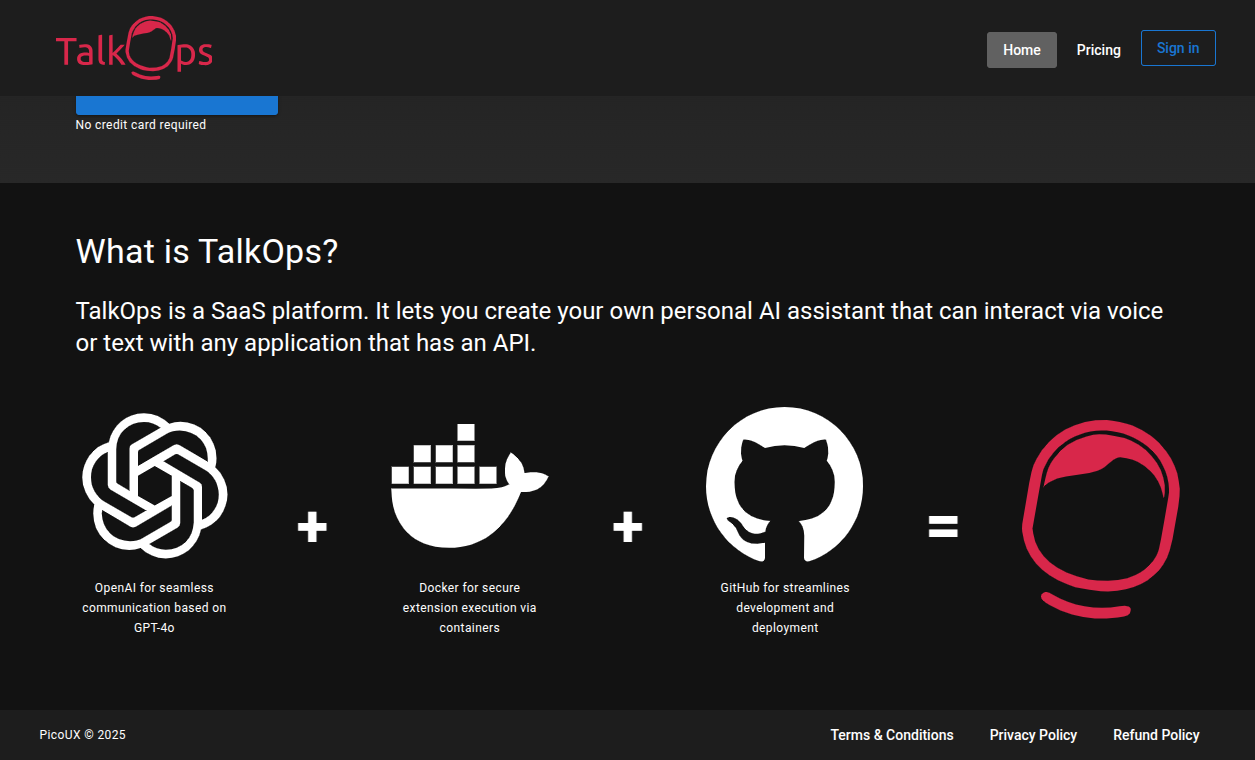
Task: Click the equals sign before the TalkOps helmet
Action: [x=943, y=526]
